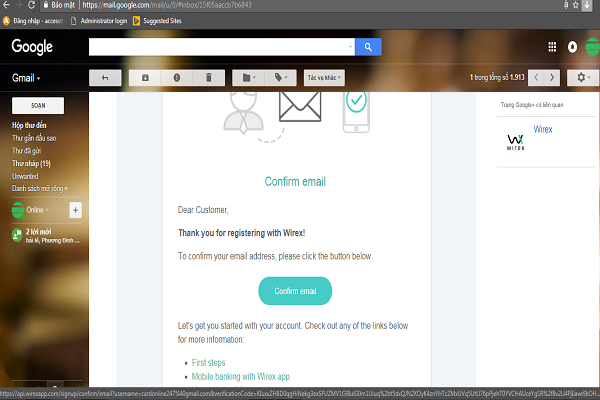The image size is (600, 400).
Task: Return to inbox with back arrow button
Action: [x=105, y=78]
